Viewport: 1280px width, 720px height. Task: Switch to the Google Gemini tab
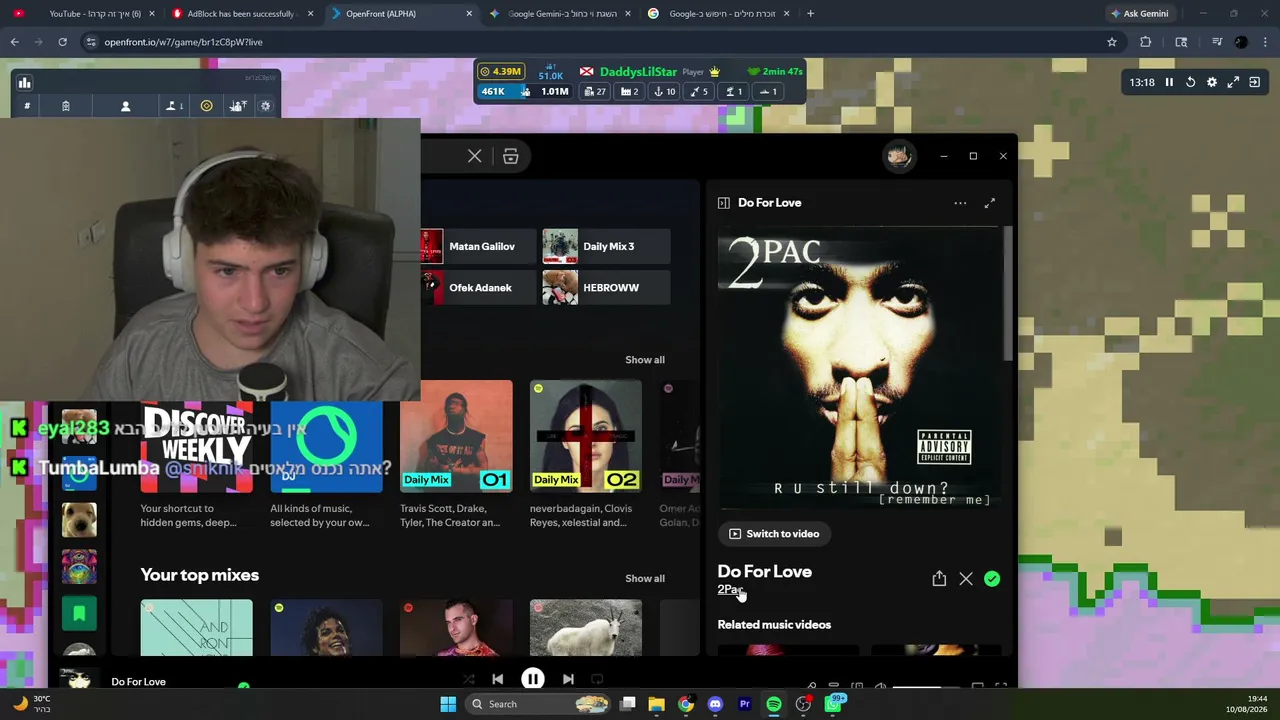click(560, 14)
